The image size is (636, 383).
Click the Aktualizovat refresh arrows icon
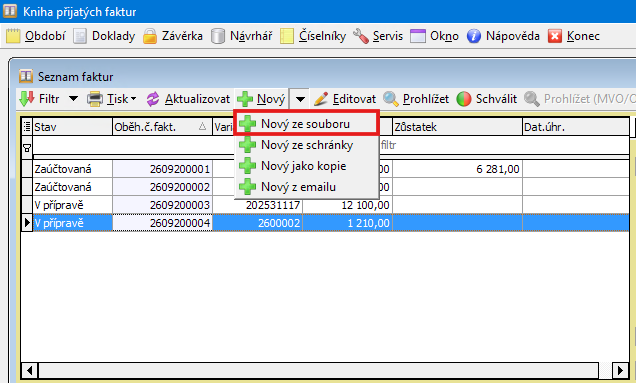153,99
